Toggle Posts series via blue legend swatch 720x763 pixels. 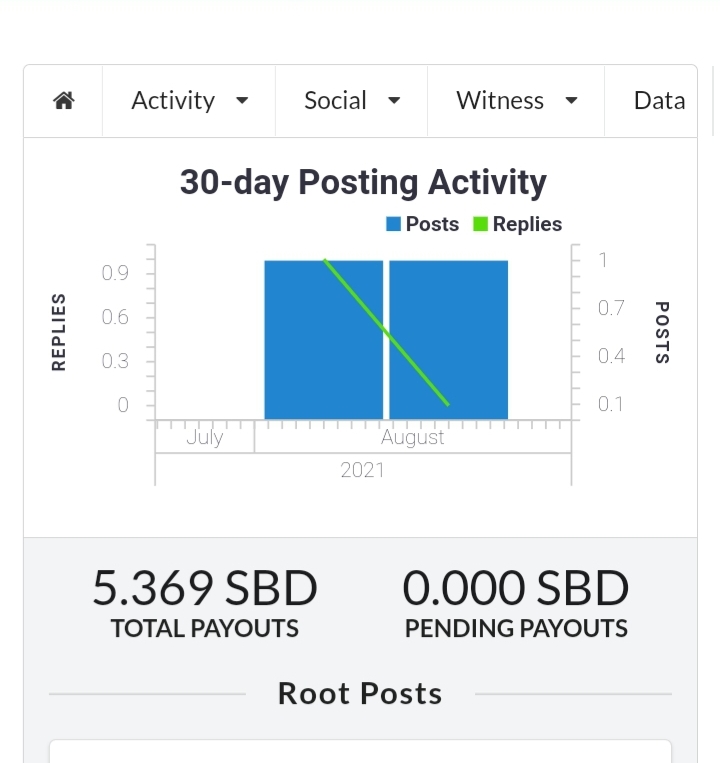tap(393, 224)
